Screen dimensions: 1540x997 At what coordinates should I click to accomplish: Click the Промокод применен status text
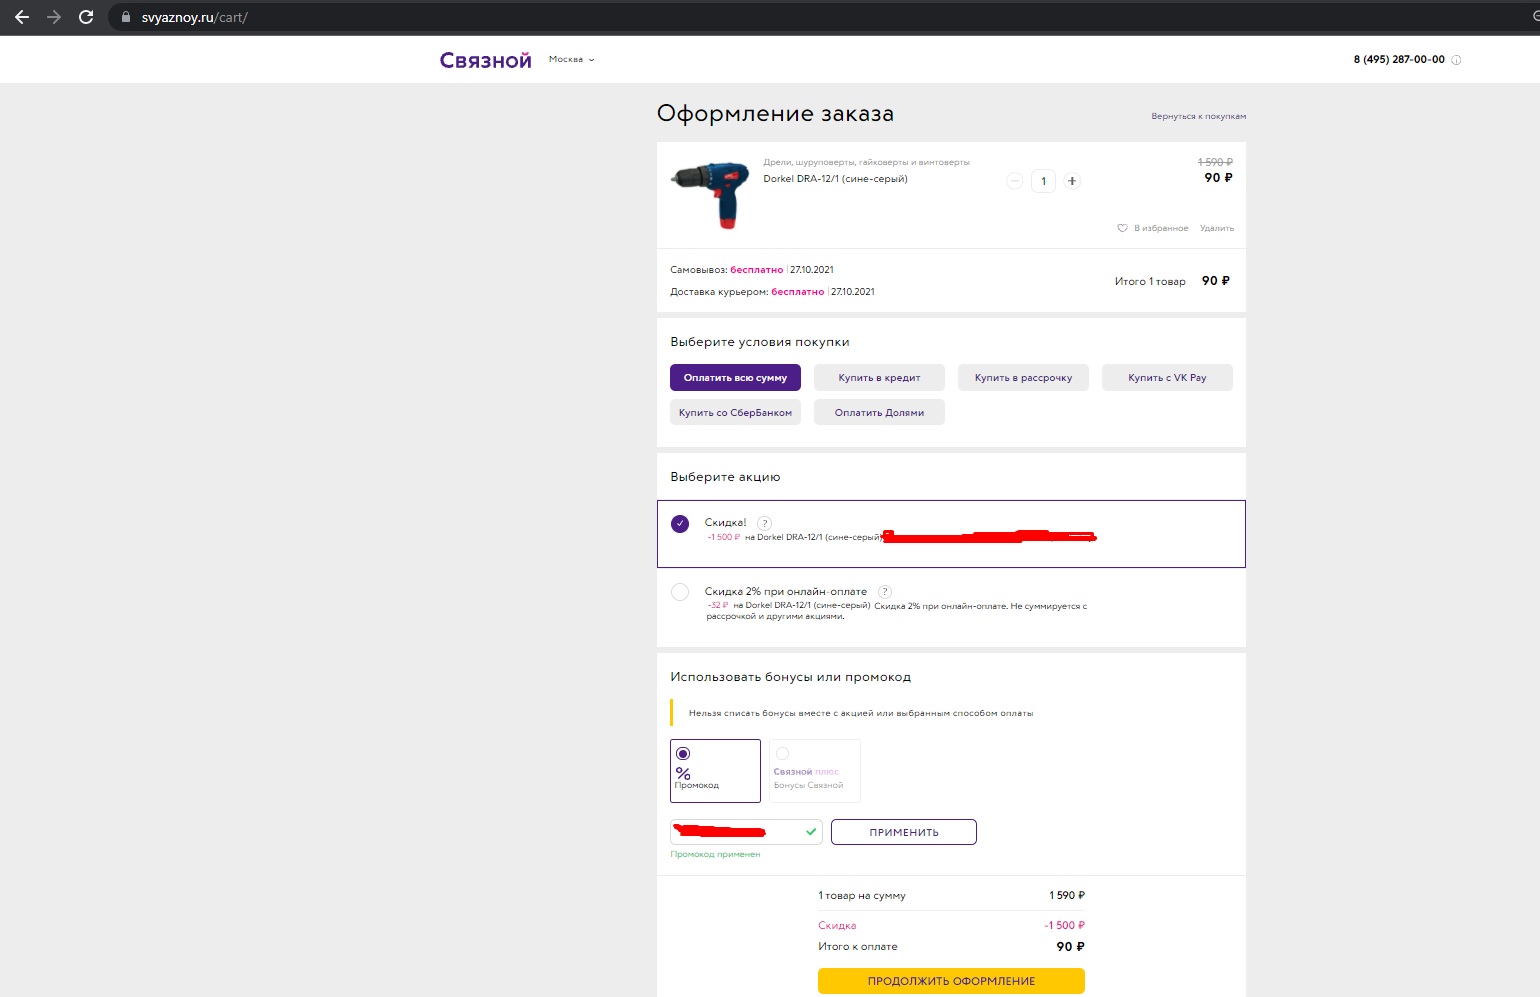[715, 854]
